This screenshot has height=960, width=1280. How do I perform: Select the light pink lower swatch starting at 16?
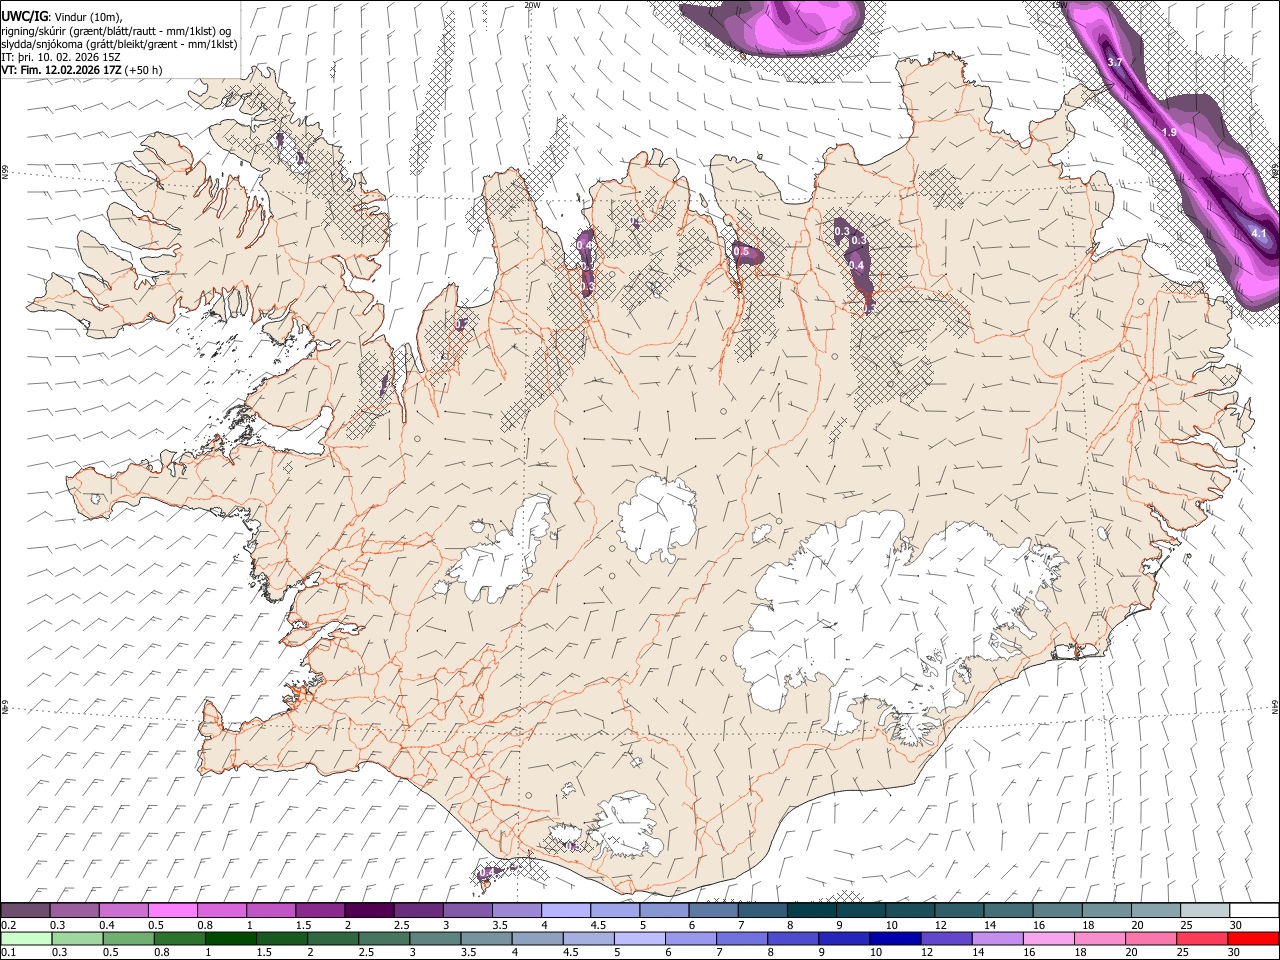(1050, 938)
